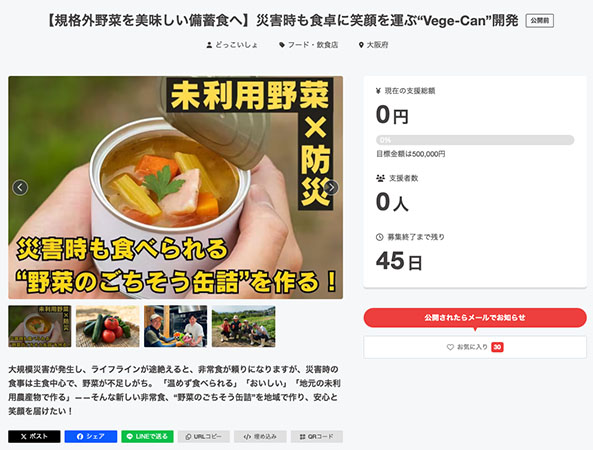This screenshot has height=450, width=593.
Task: Advance carousel with right arrow icon
Action: click(x=331, y=188)
